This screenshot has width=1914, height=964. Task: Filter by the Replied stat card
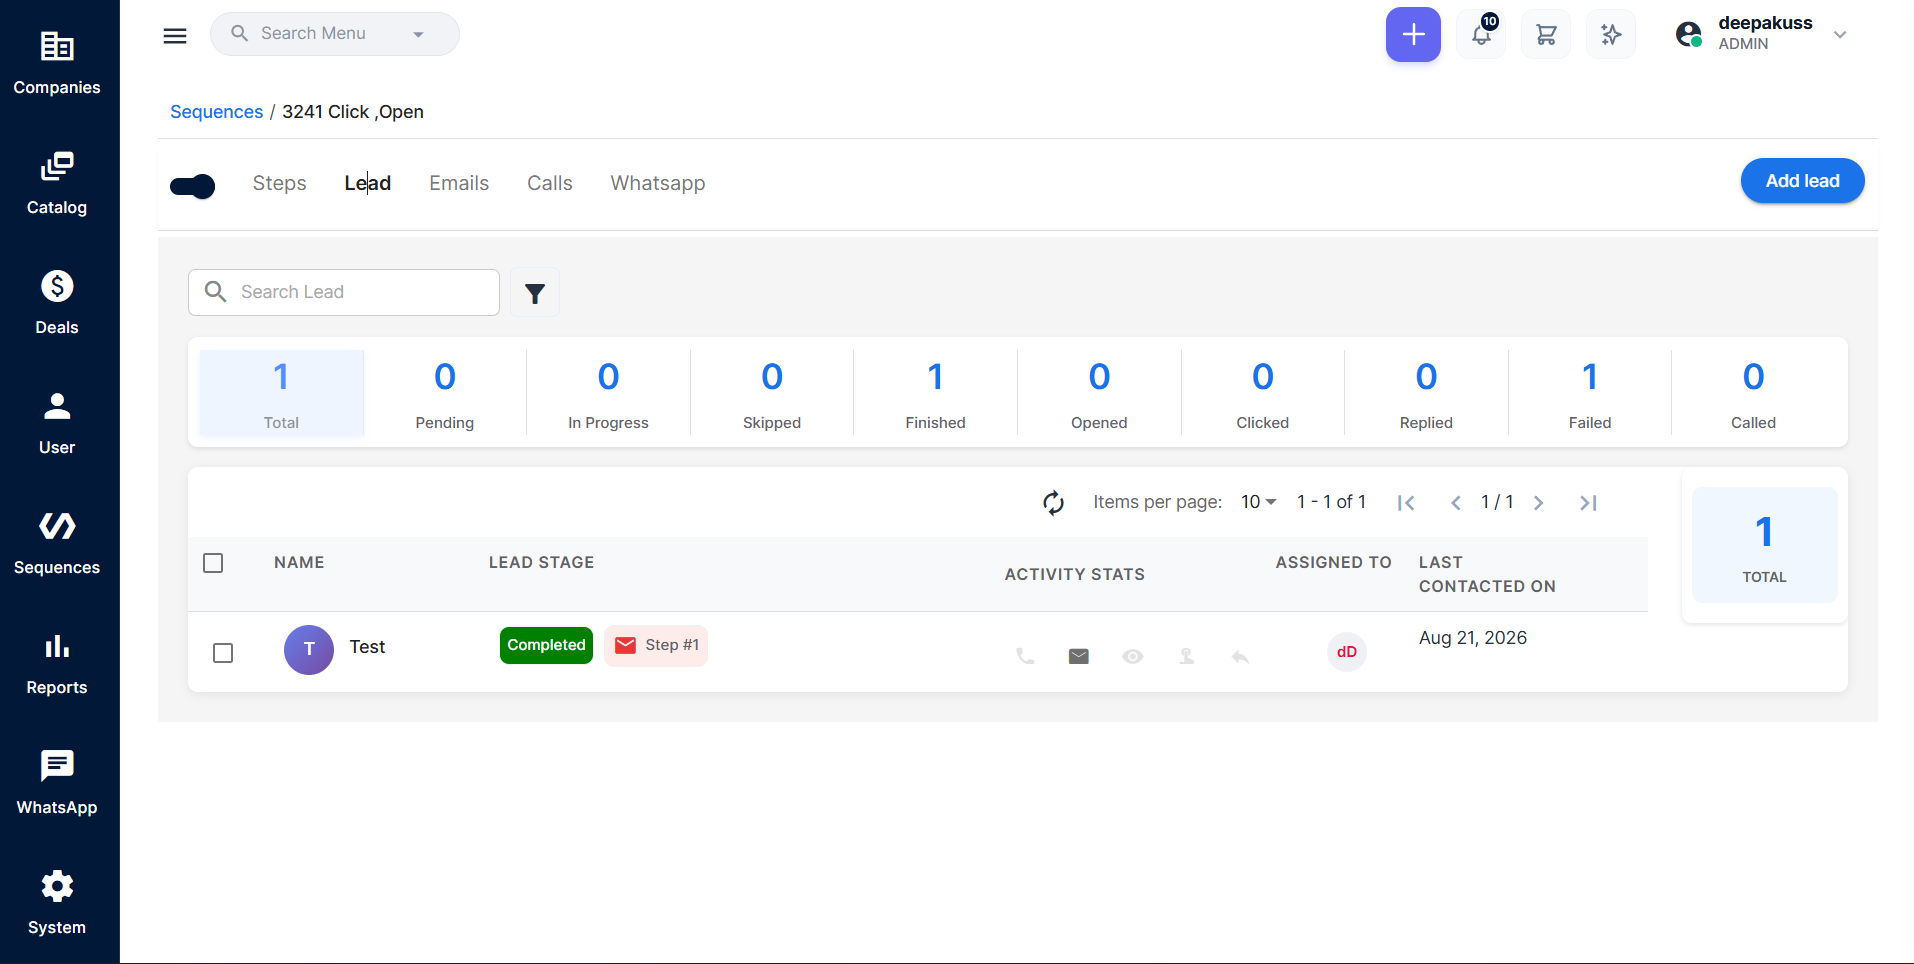pyautogui.click(x=1426, y=393)
